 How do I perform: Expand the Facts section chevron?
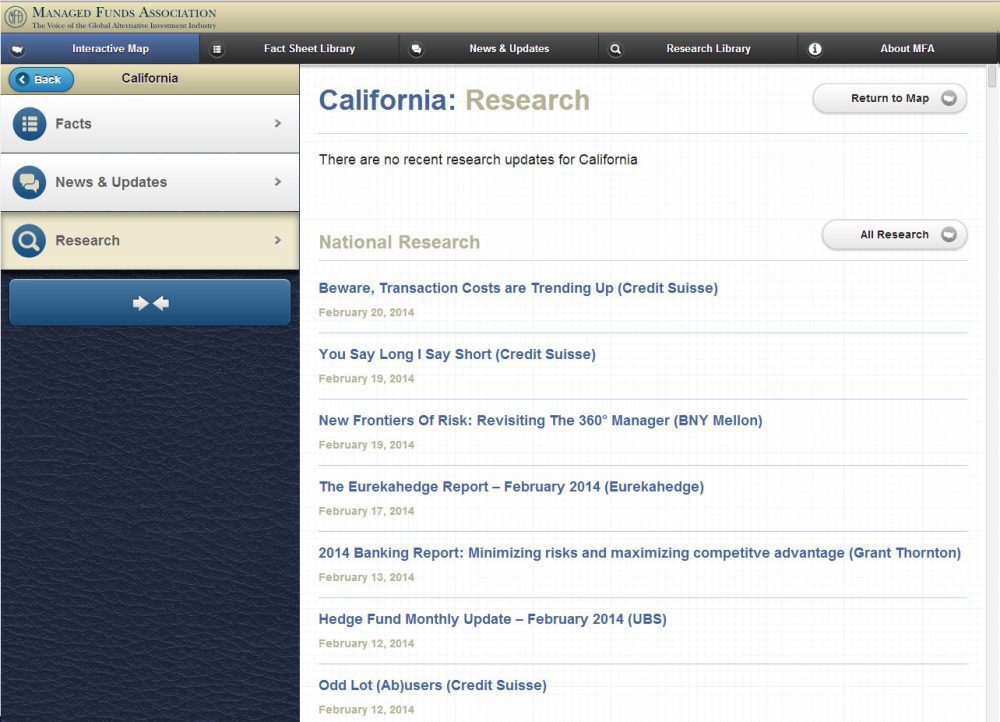tap(277, 123)
